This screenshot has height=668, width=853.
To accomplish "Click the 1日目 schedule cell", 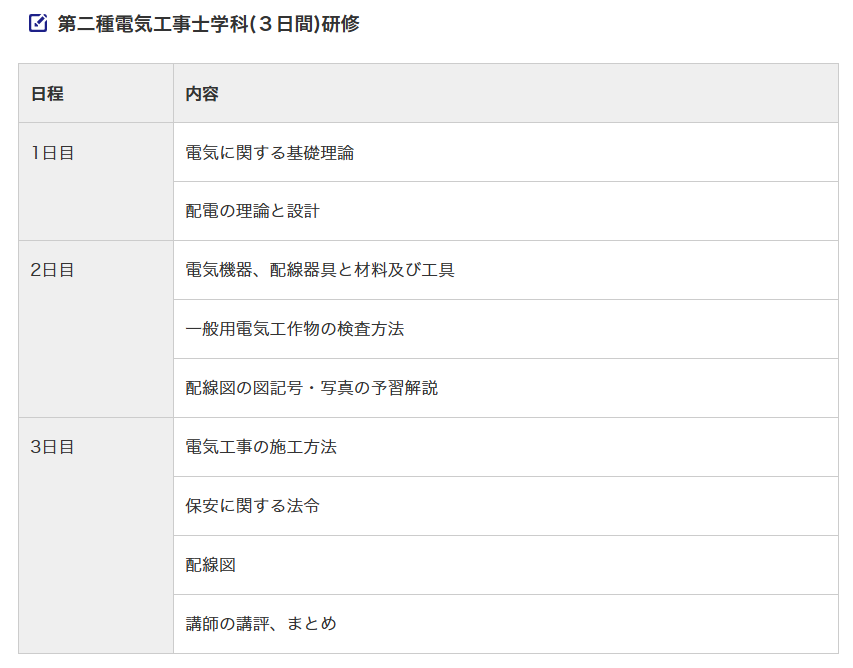I will click(x=52, y=153).
